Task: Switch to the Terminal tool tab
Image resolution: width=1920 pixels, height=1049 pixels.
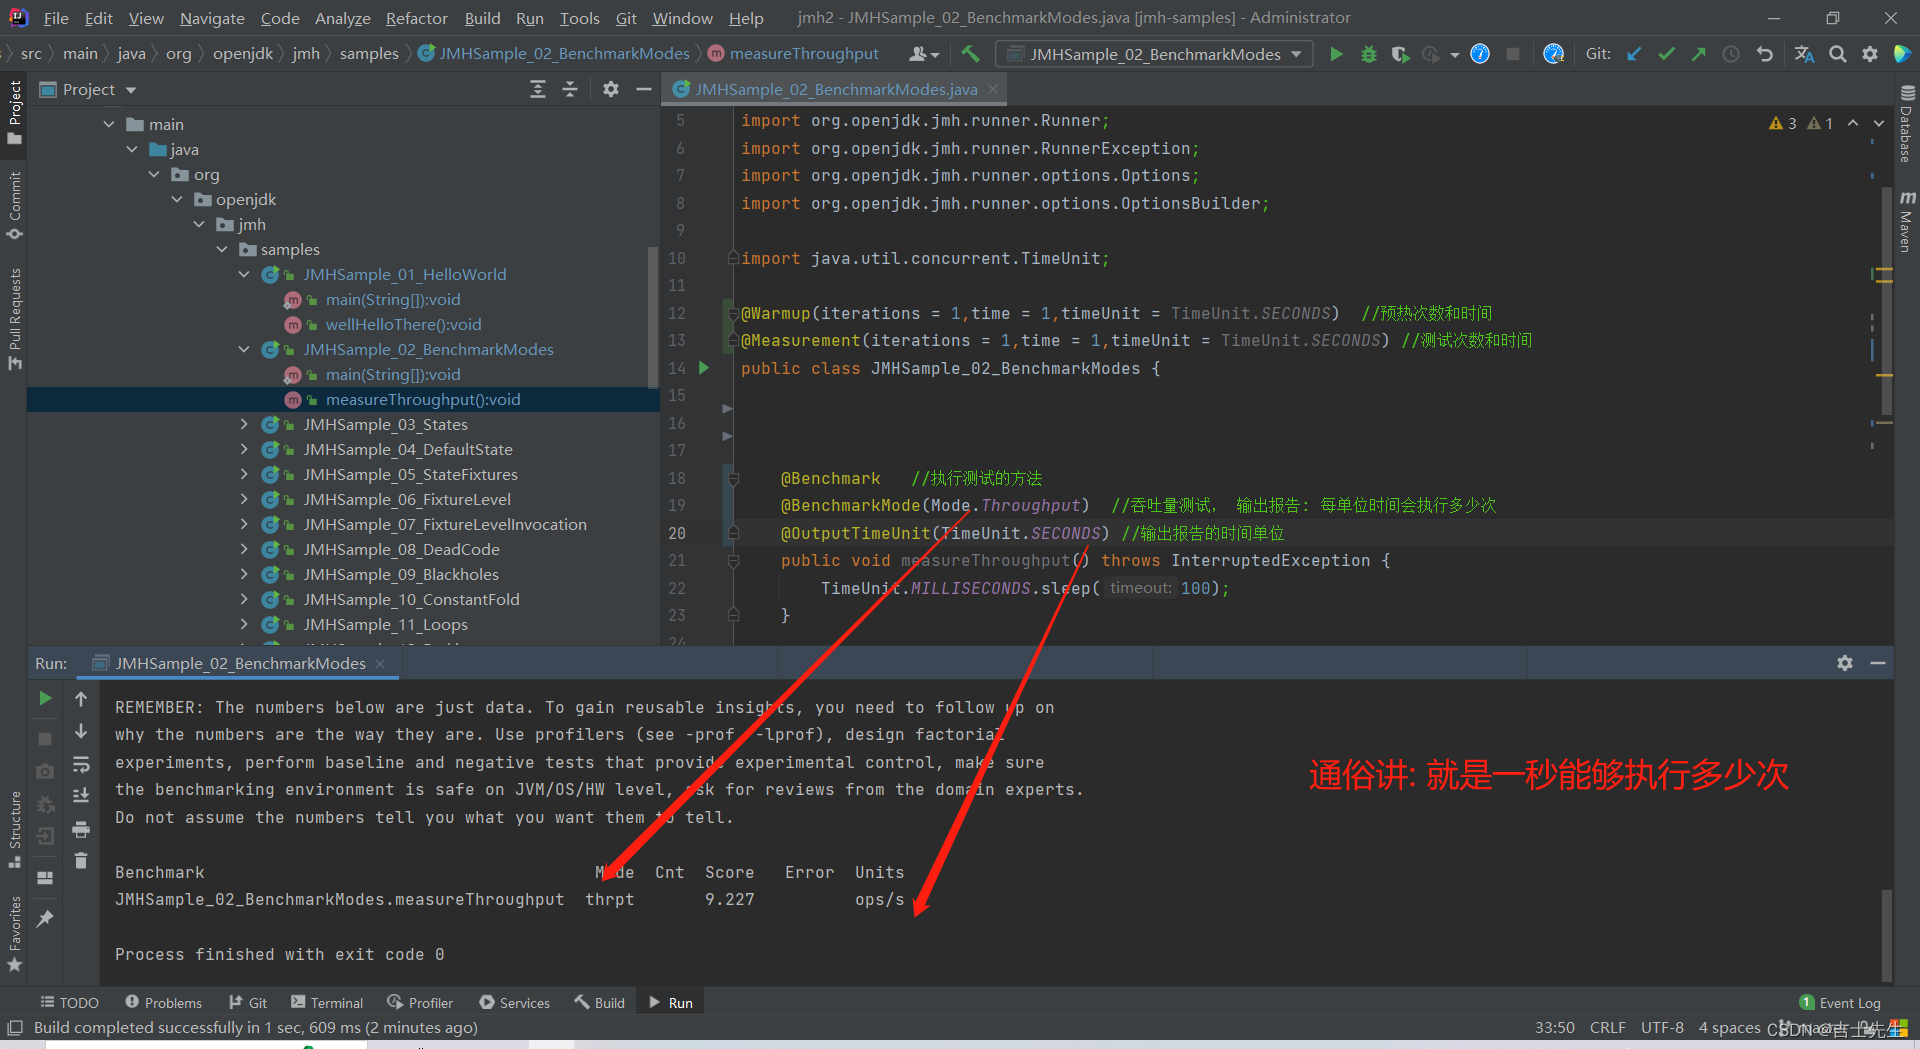Action: [x=327, y=1002]
